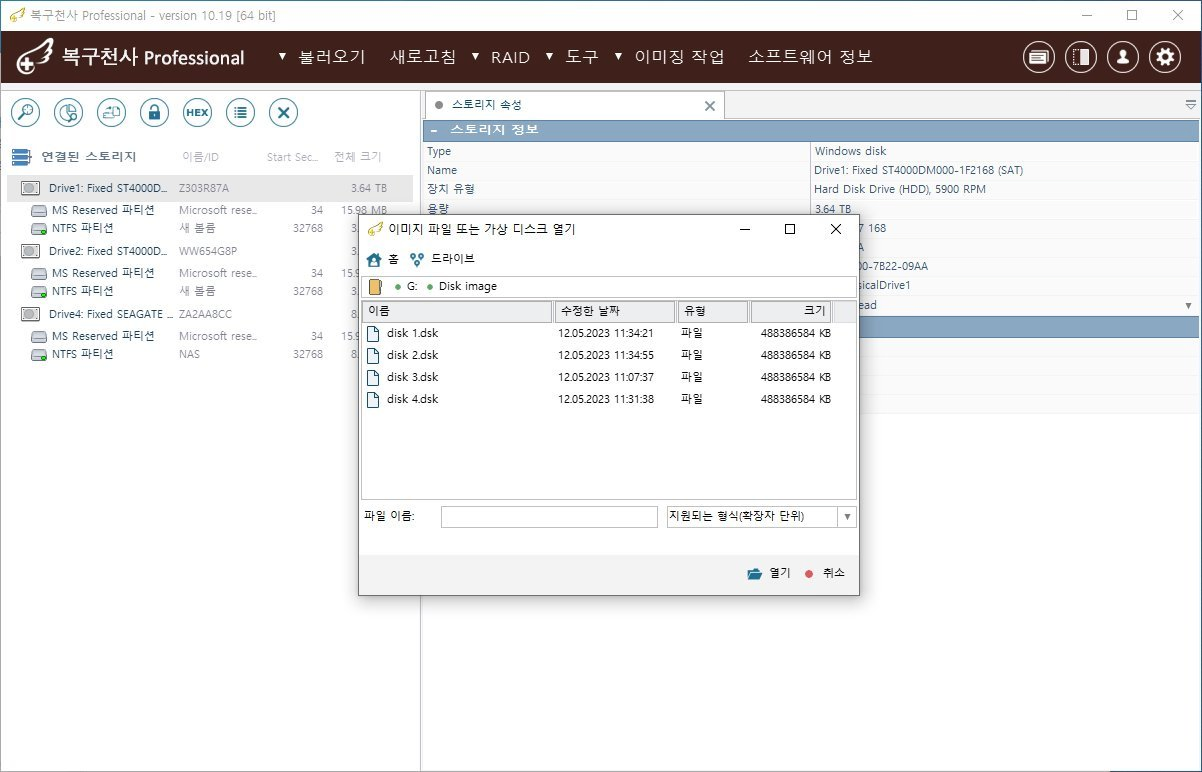Click the file icon of disk 1.dsk
This screenshot has height=772, width=1202.
[373, 333]
